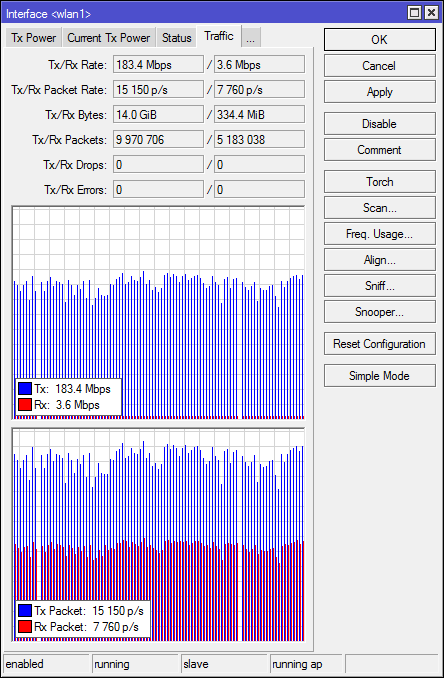Click the Tx Errors field
Screen dimensions: 444x678
click(x=158, y=190)
